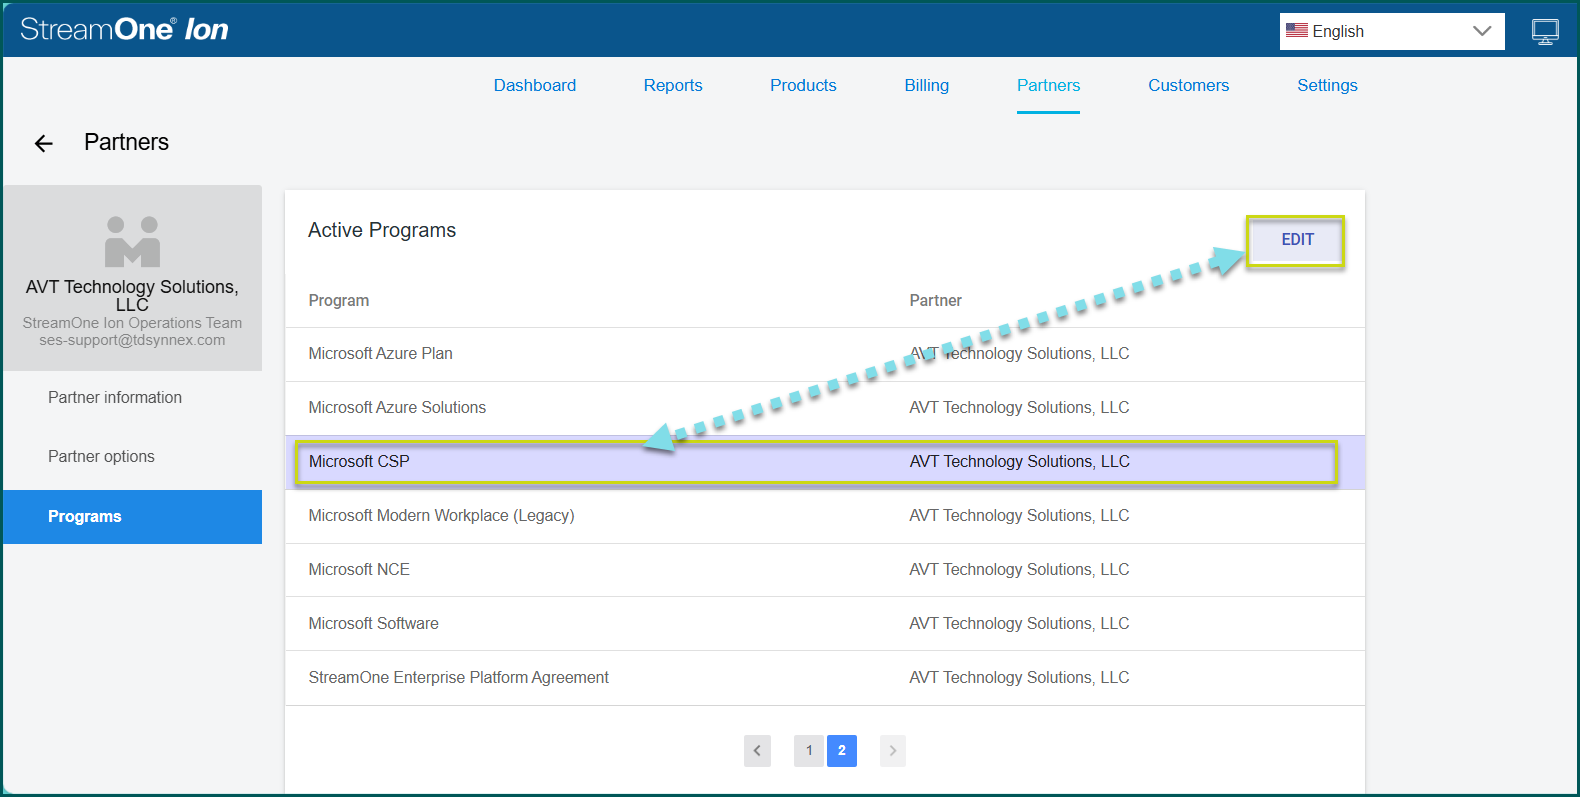Select the Microsoft Software program
This screenshot has height=797, width=1580.
(825, 624)
